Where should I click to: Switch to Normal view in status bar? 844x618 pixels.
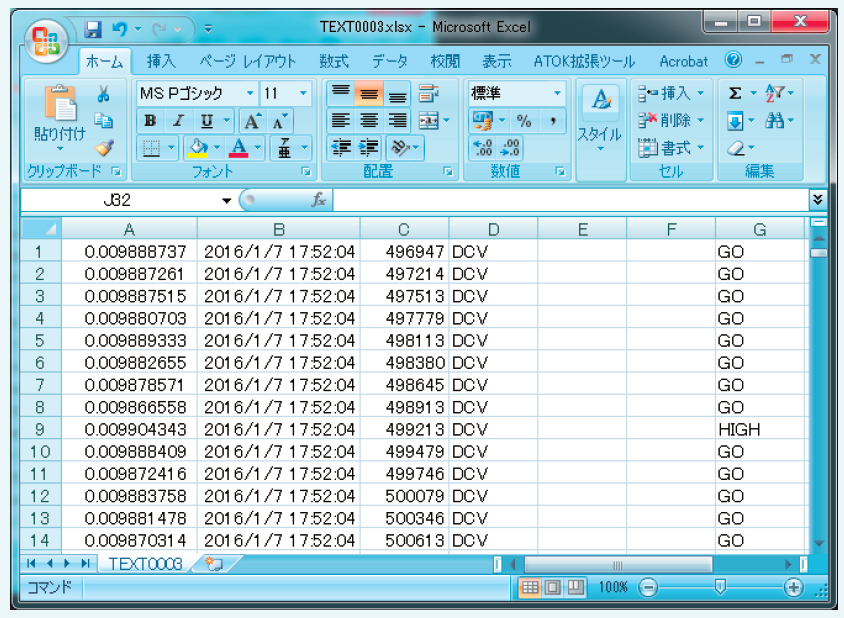tap(530, 587)
